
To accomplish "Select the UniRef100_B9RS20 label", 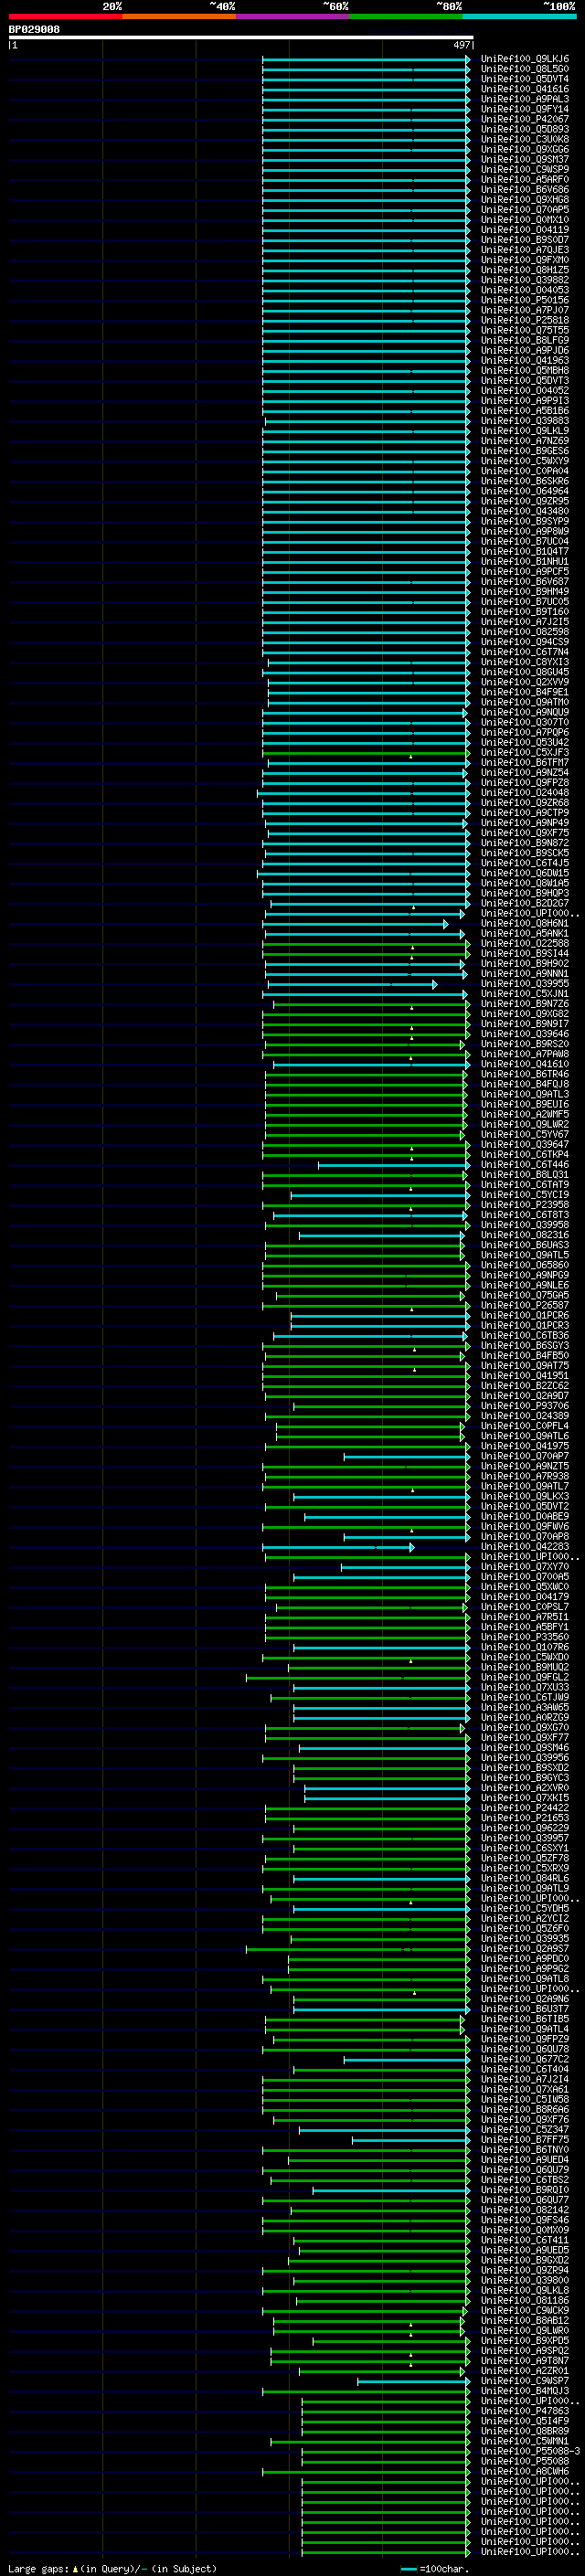I will tap(525, 1044).
